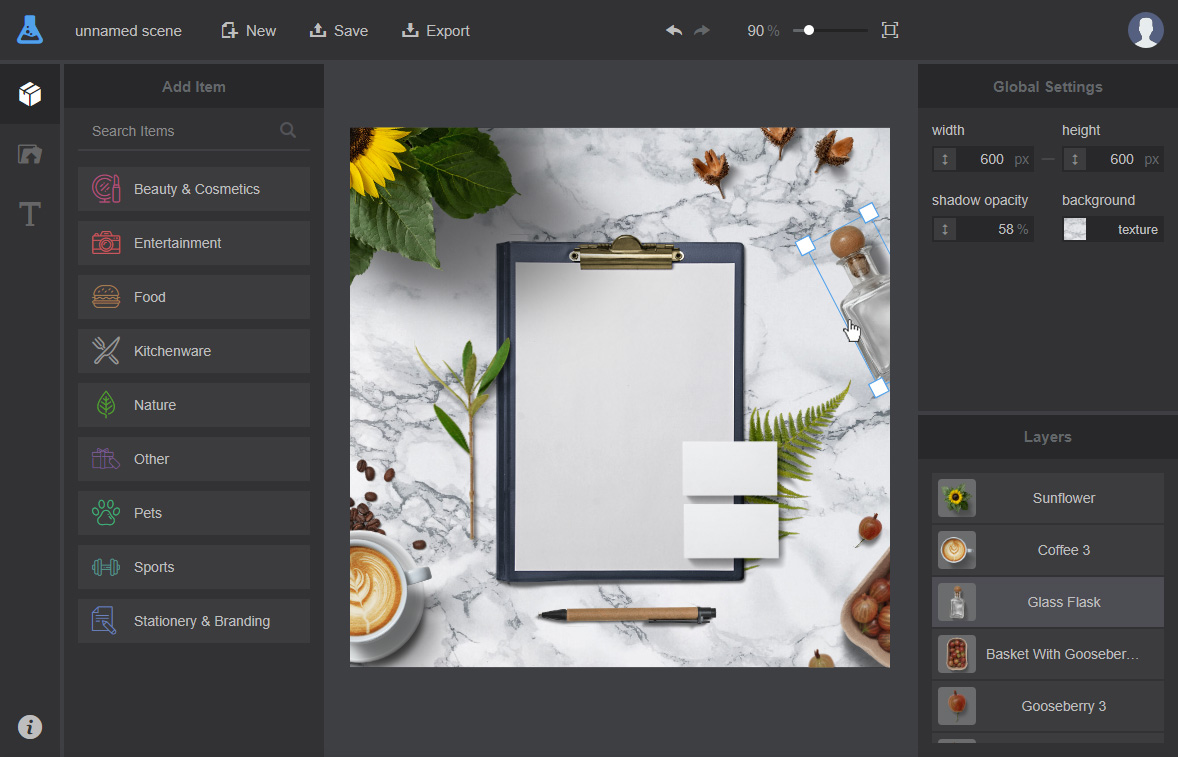Open the user profile avatar
Image resolution: width=1178 pixels, height=757 pixels.
(1145, 30)
